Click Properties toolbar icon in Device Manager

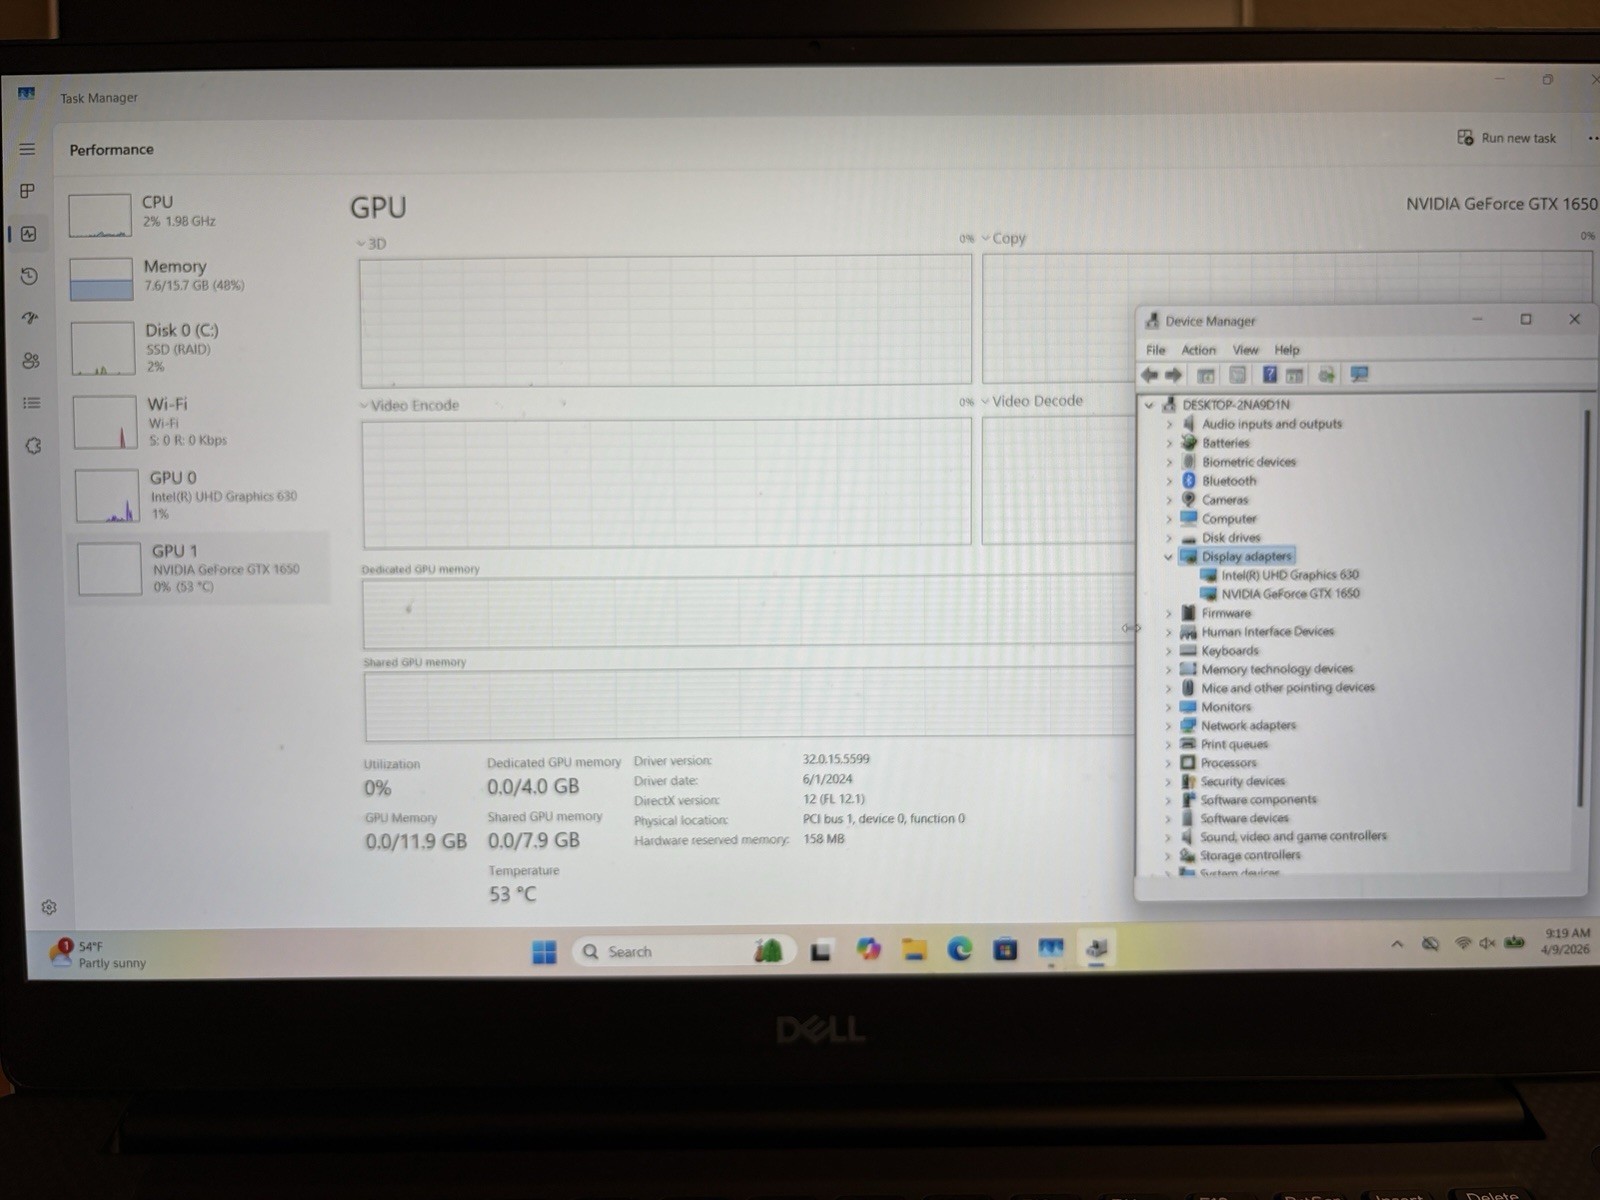click(1238, 375)
